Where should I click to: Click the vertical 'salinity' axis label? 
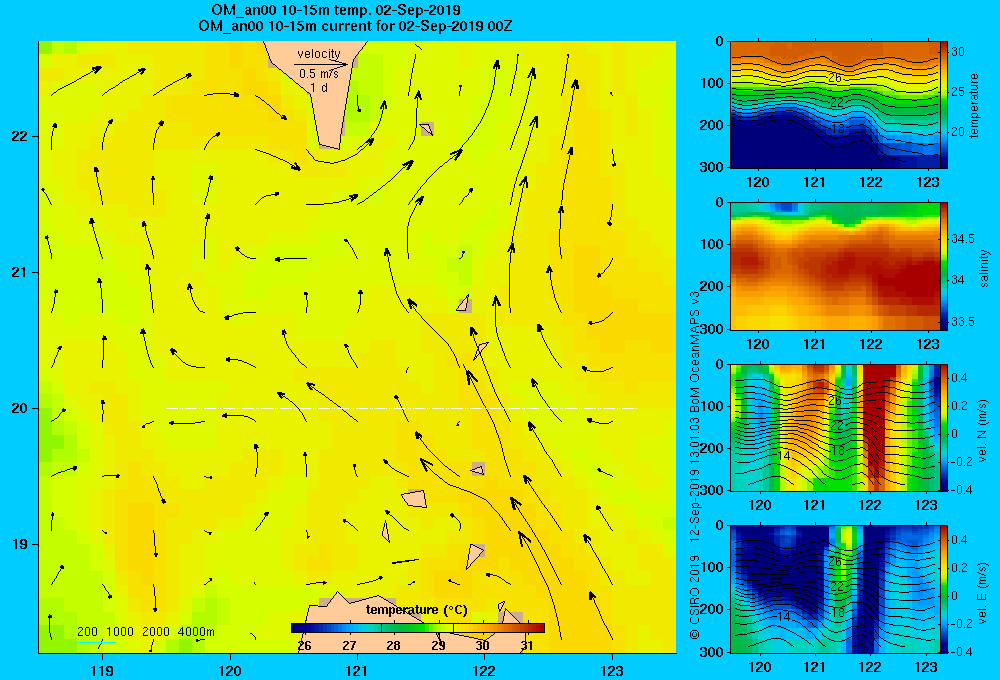coord(984,268)
